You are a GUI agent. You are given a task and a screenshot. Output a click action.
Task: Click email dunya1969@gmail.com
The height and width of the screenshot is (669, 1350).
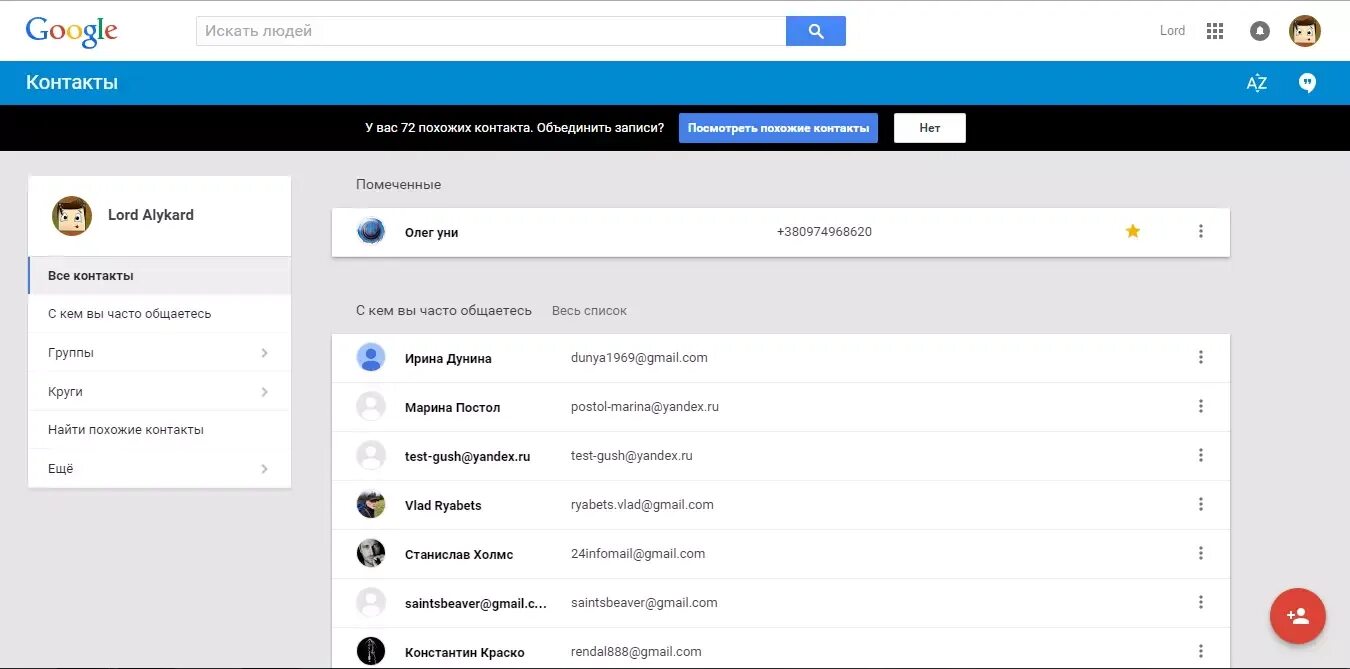[639, 357]
